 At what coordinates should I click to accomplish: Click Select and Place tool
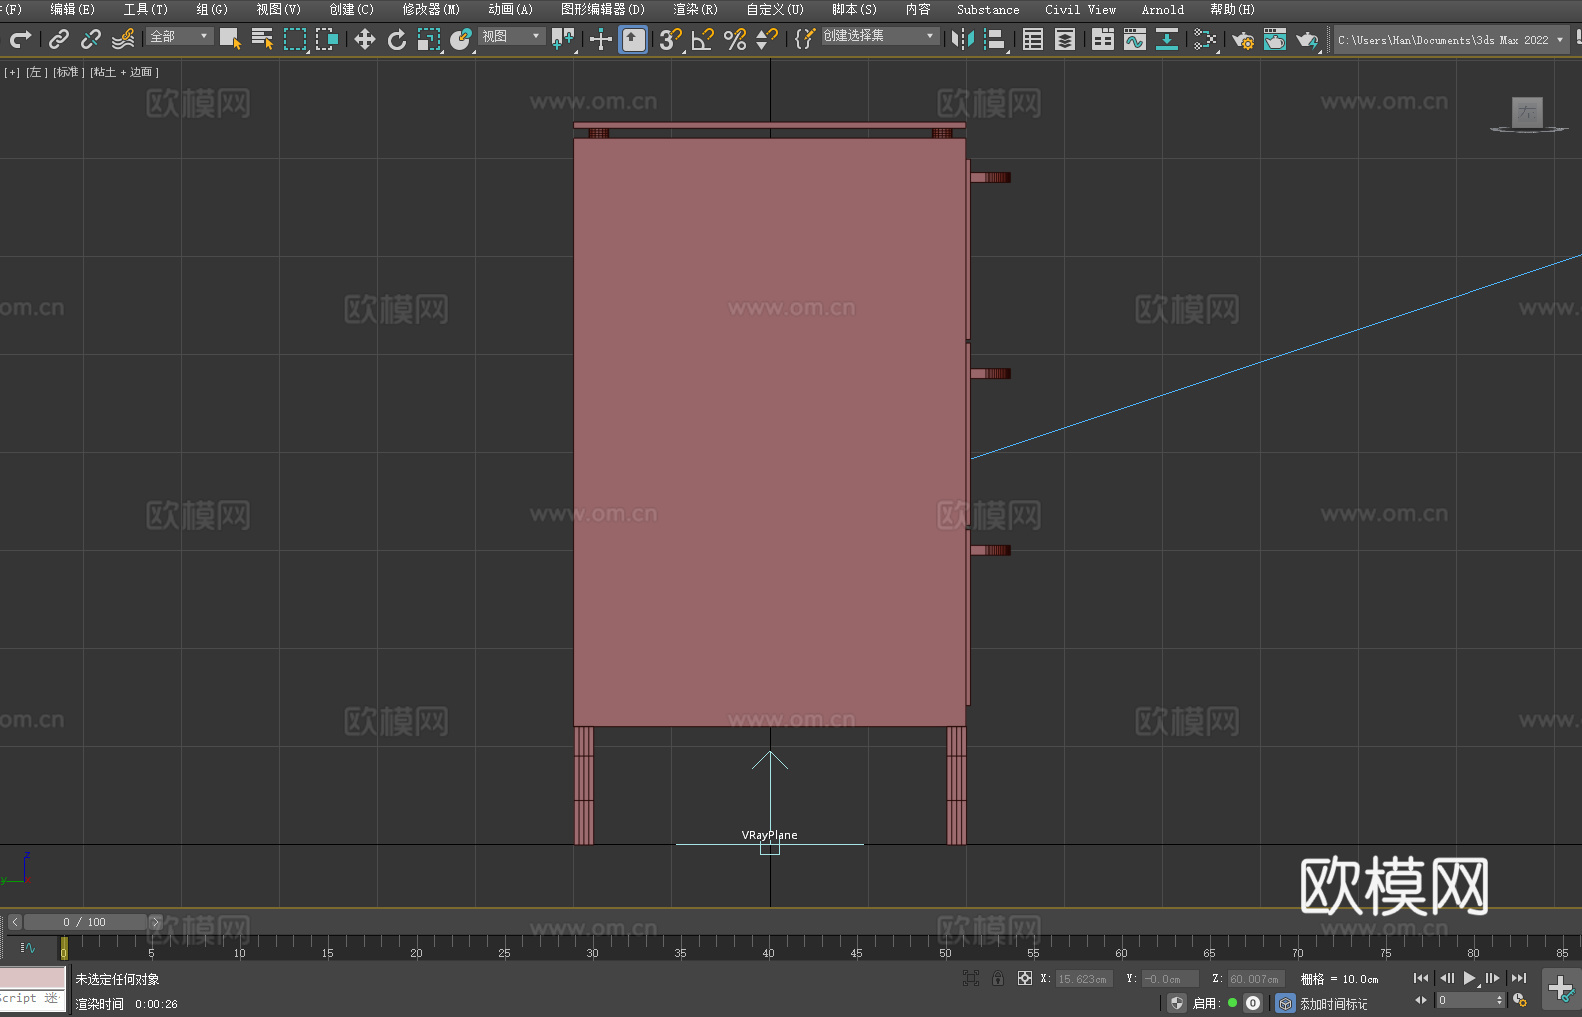pyautogui.click(x=461, y=39)
